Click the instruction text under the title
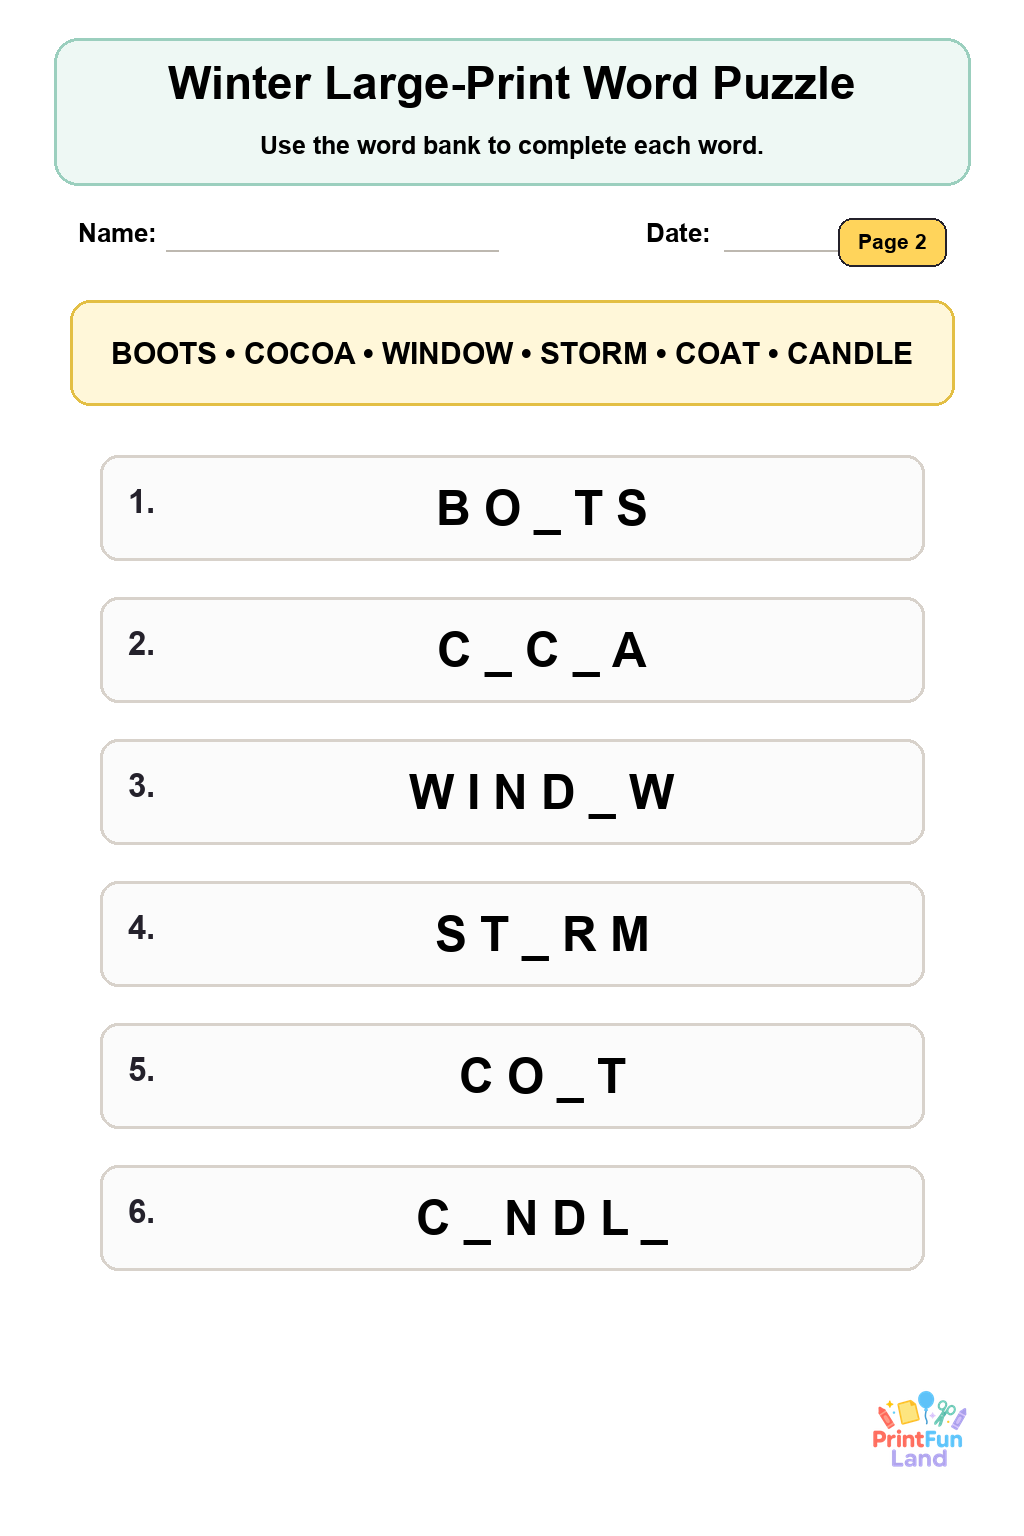Image resolution: width=1024 pixels, height=1536 pixels. pos(512,146)
